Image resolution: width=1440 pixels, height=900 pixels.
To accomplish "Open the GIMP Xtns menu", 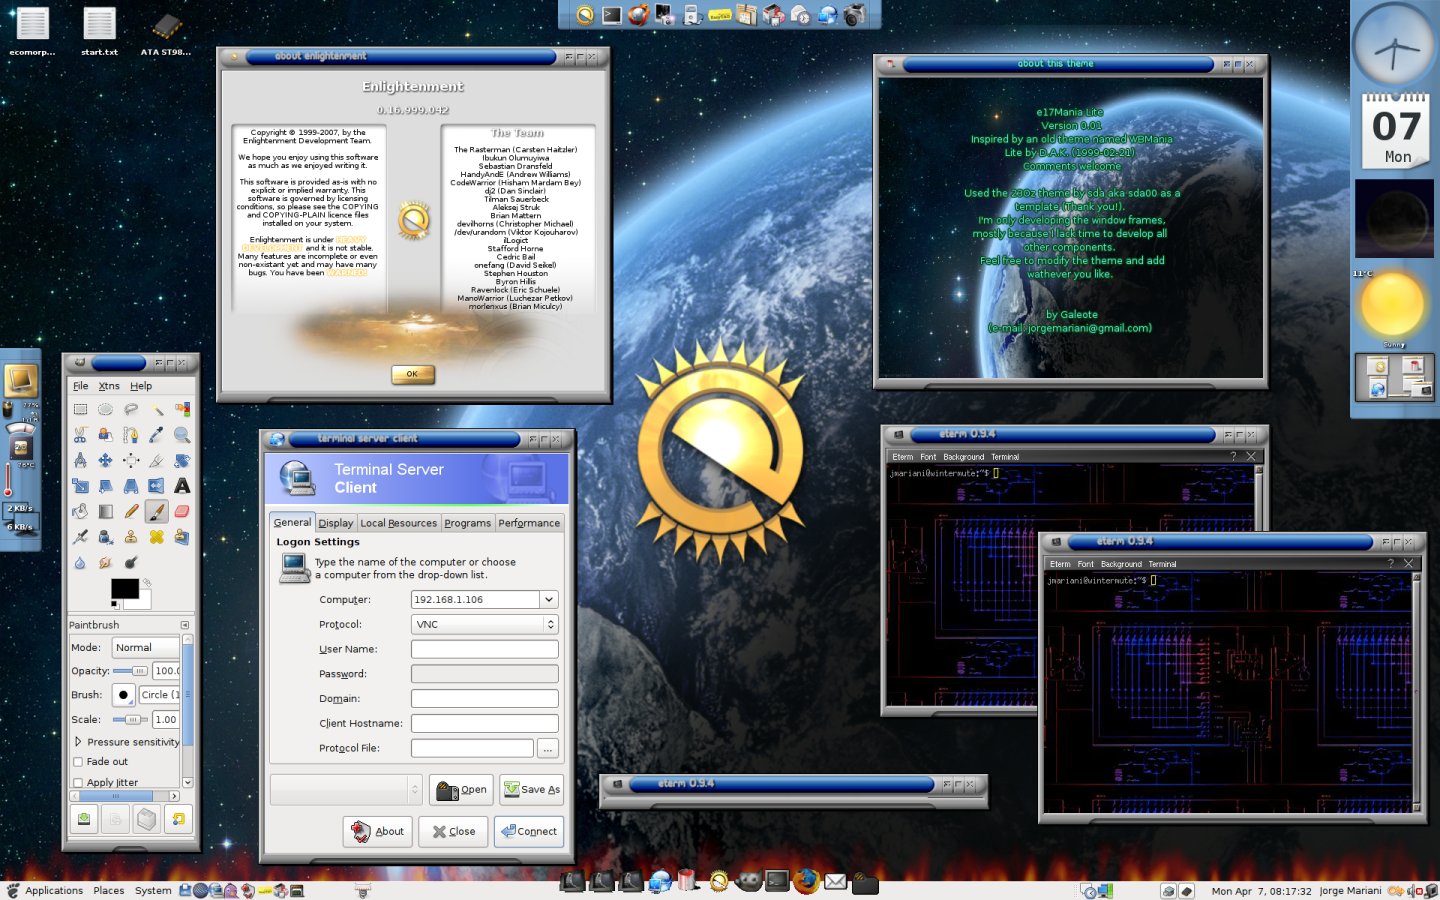I will click(x=109, y=386).
